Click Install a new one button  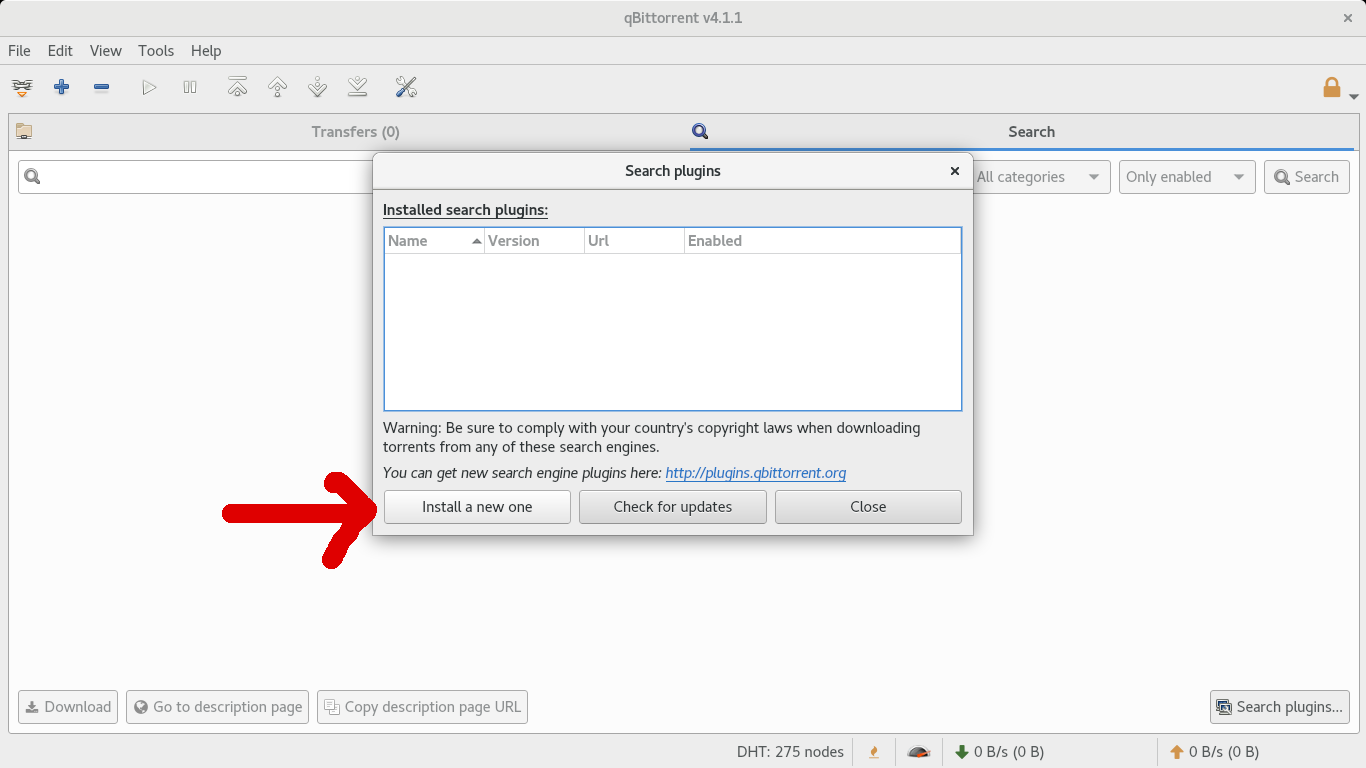click(477, 507)
